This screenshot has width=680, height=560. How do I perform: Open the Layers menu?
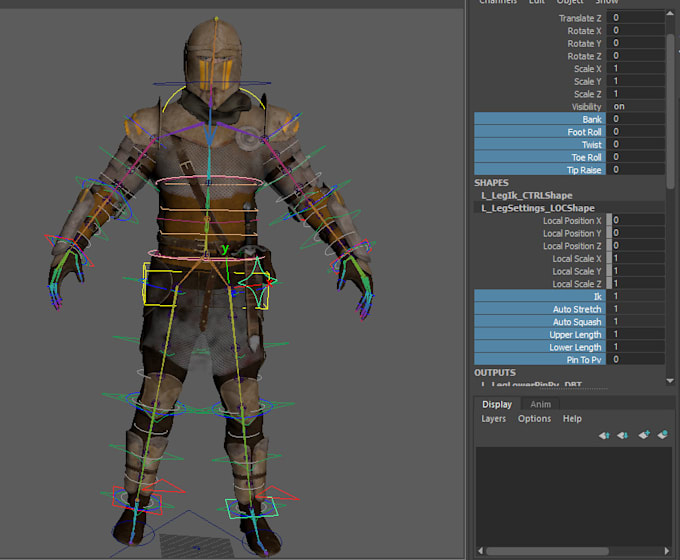[x=493, y=419]
